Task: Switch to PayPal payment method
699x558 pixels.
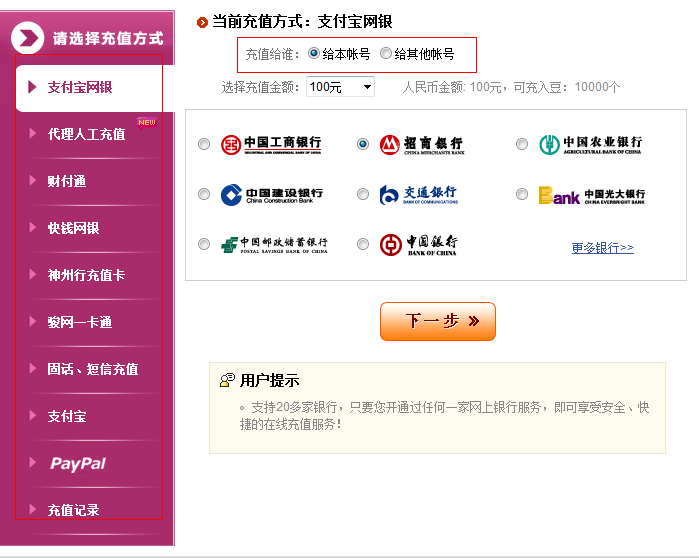Action: (x=78, y=463)
